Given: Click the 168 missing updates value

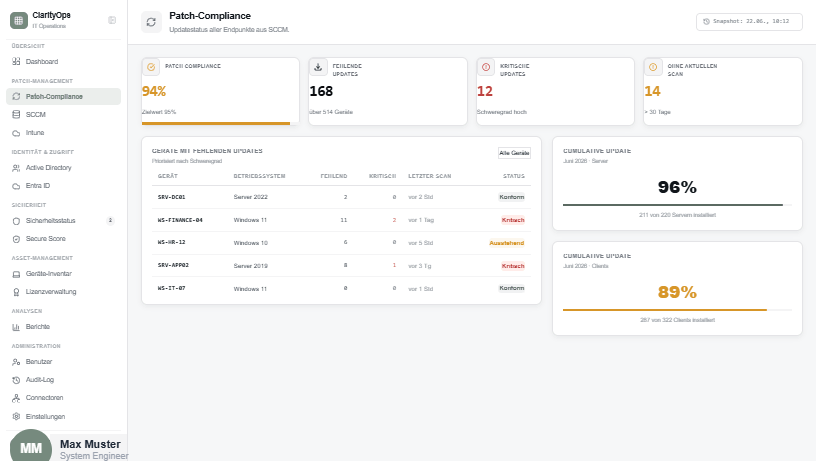Looking at the screenshot, I should (x=321, y=92).
